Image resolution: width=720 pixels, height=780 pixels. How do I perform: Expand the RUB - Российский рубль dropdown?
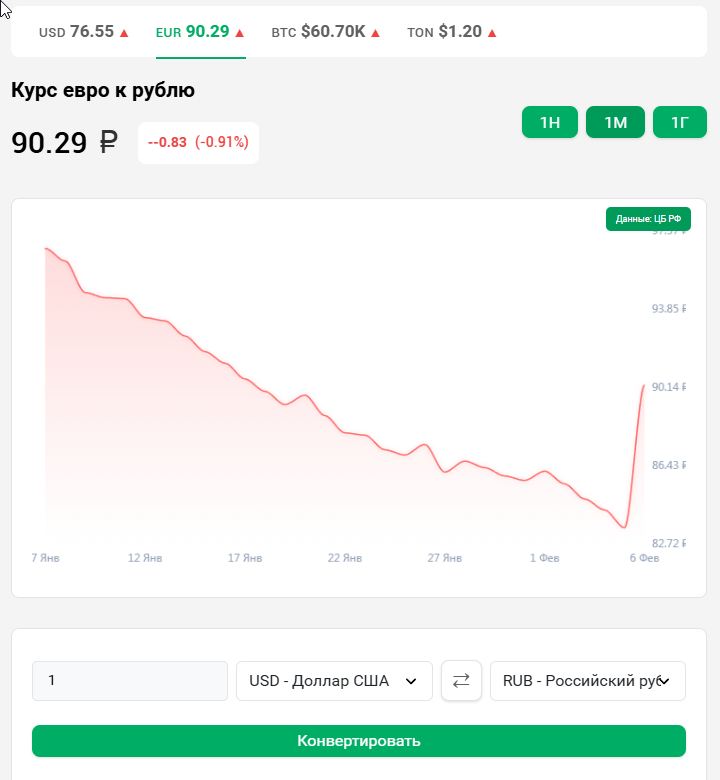(588, 681)
